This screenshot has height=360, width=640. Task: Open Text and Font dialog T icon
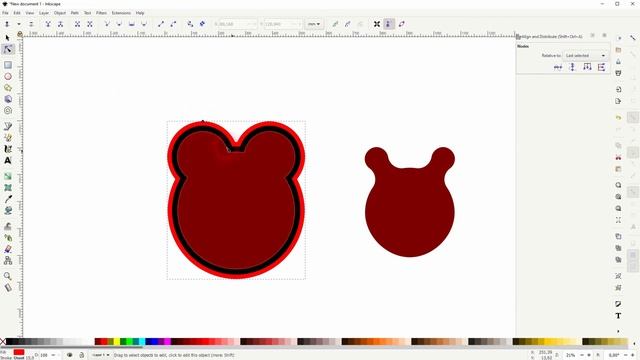618,316
